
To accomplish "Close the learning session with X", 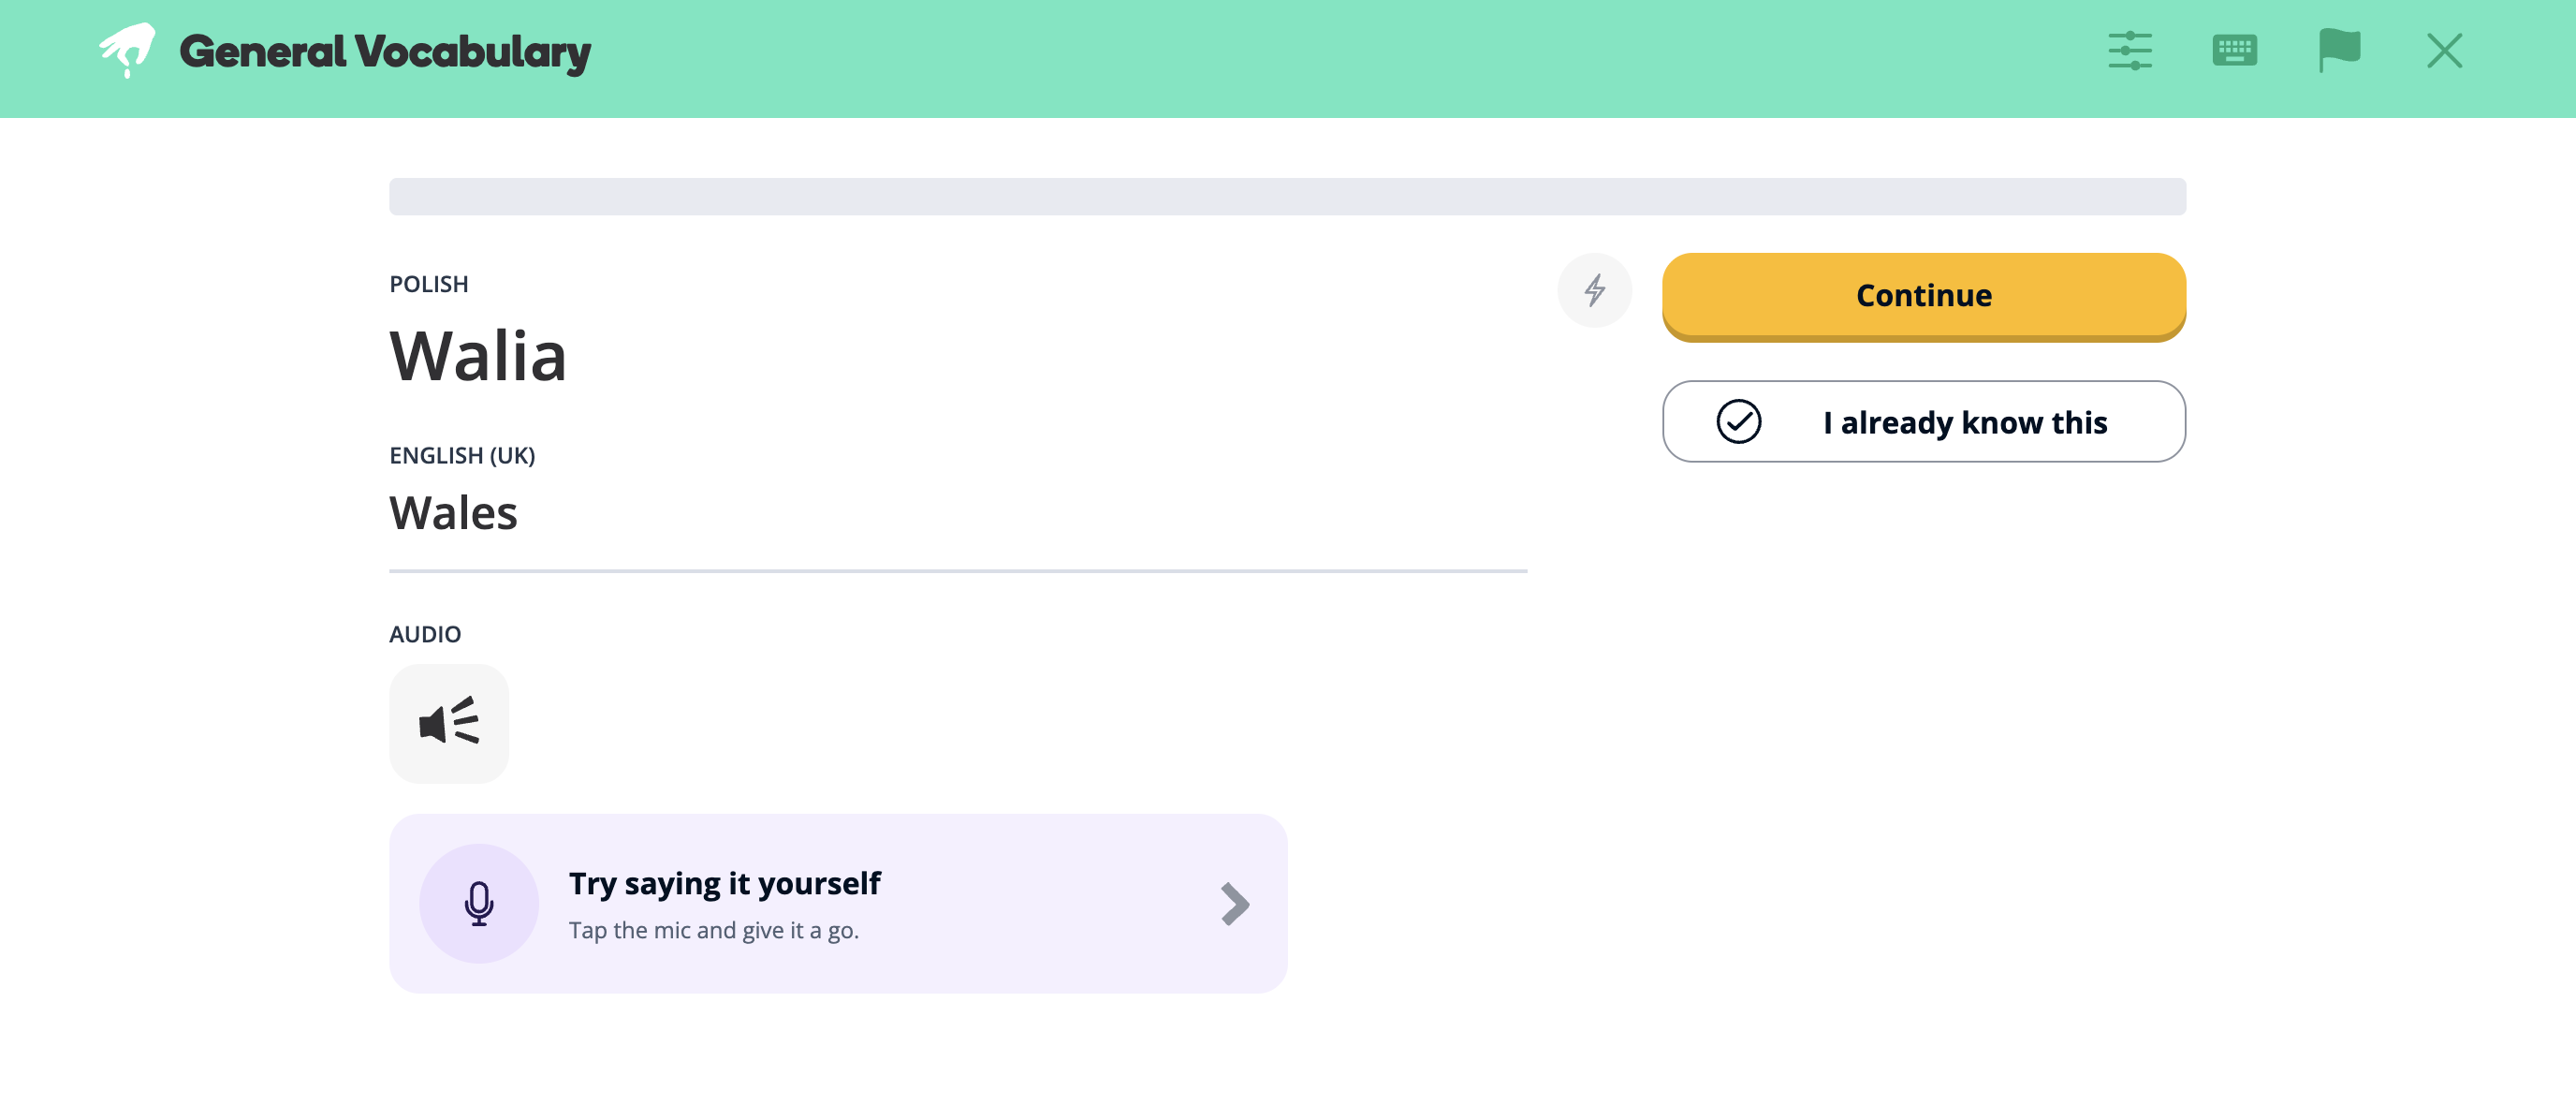I will tap(2444, 51).
